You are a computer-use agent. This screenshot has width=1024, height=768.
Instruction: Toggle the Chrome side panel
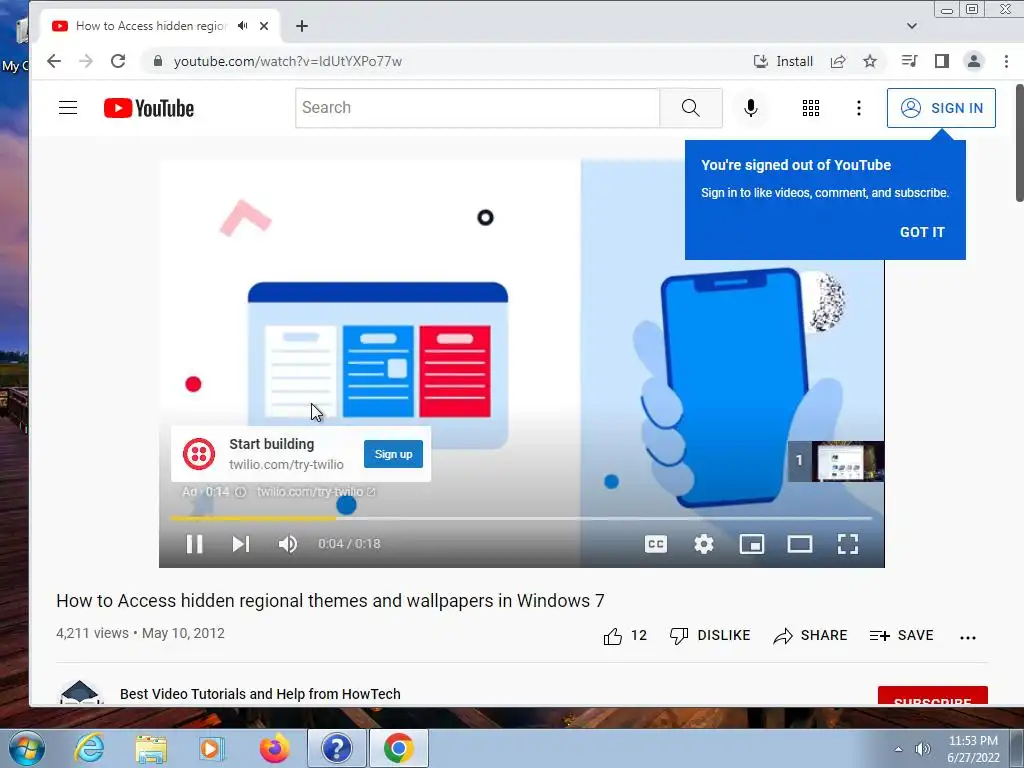[x=942, y=61]
